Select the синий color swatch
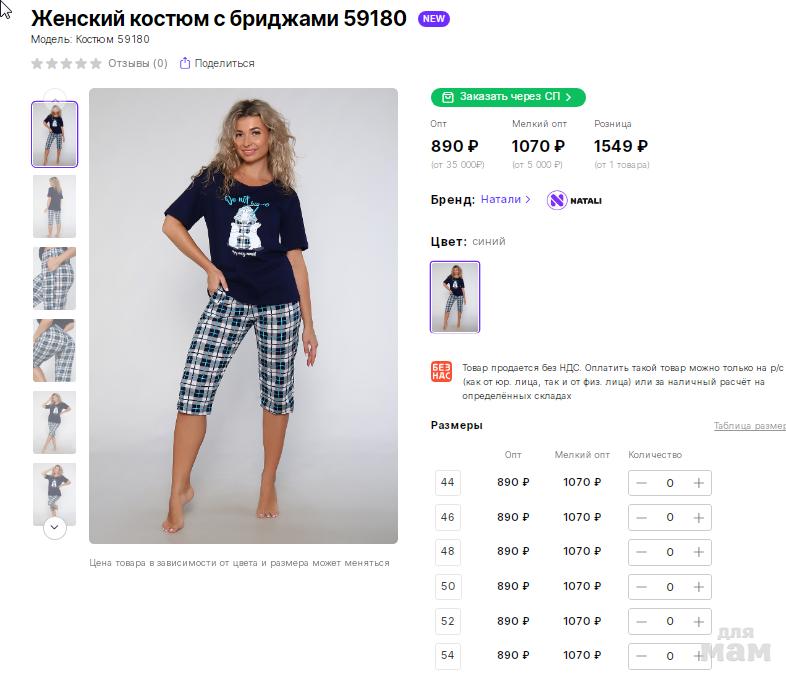This screenshot has width=786, height=676. [455, 297]
